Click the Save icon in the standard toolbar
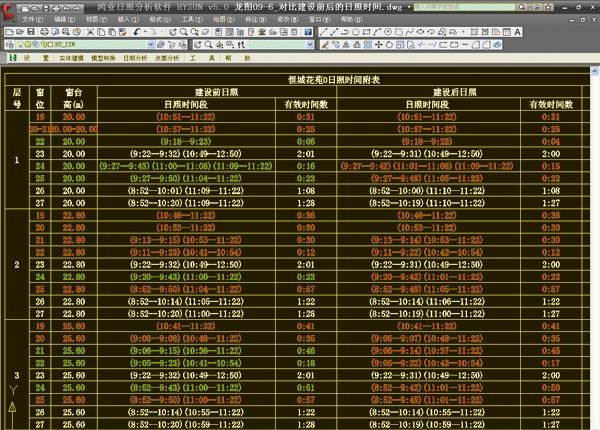Viewport: 600px width, 430px height. [x=31, y=32]
